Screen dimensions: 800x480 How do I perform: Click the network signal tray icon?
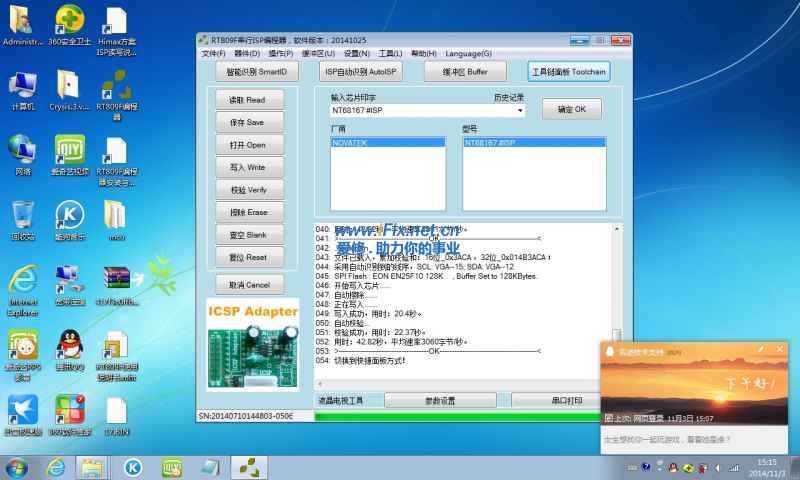(734, 468)
